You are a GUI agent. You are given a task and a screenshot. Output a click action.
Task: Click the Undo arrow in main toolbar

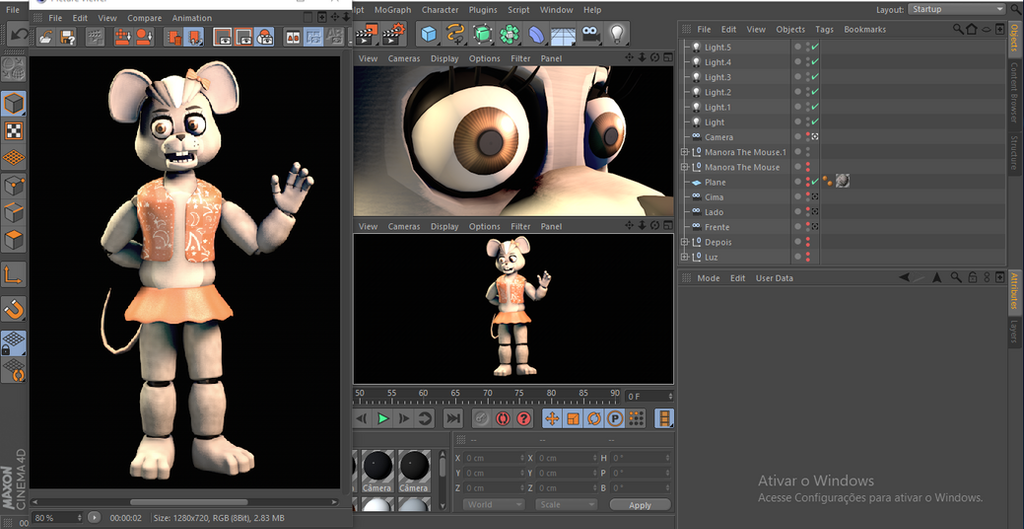tap(17, 35)
